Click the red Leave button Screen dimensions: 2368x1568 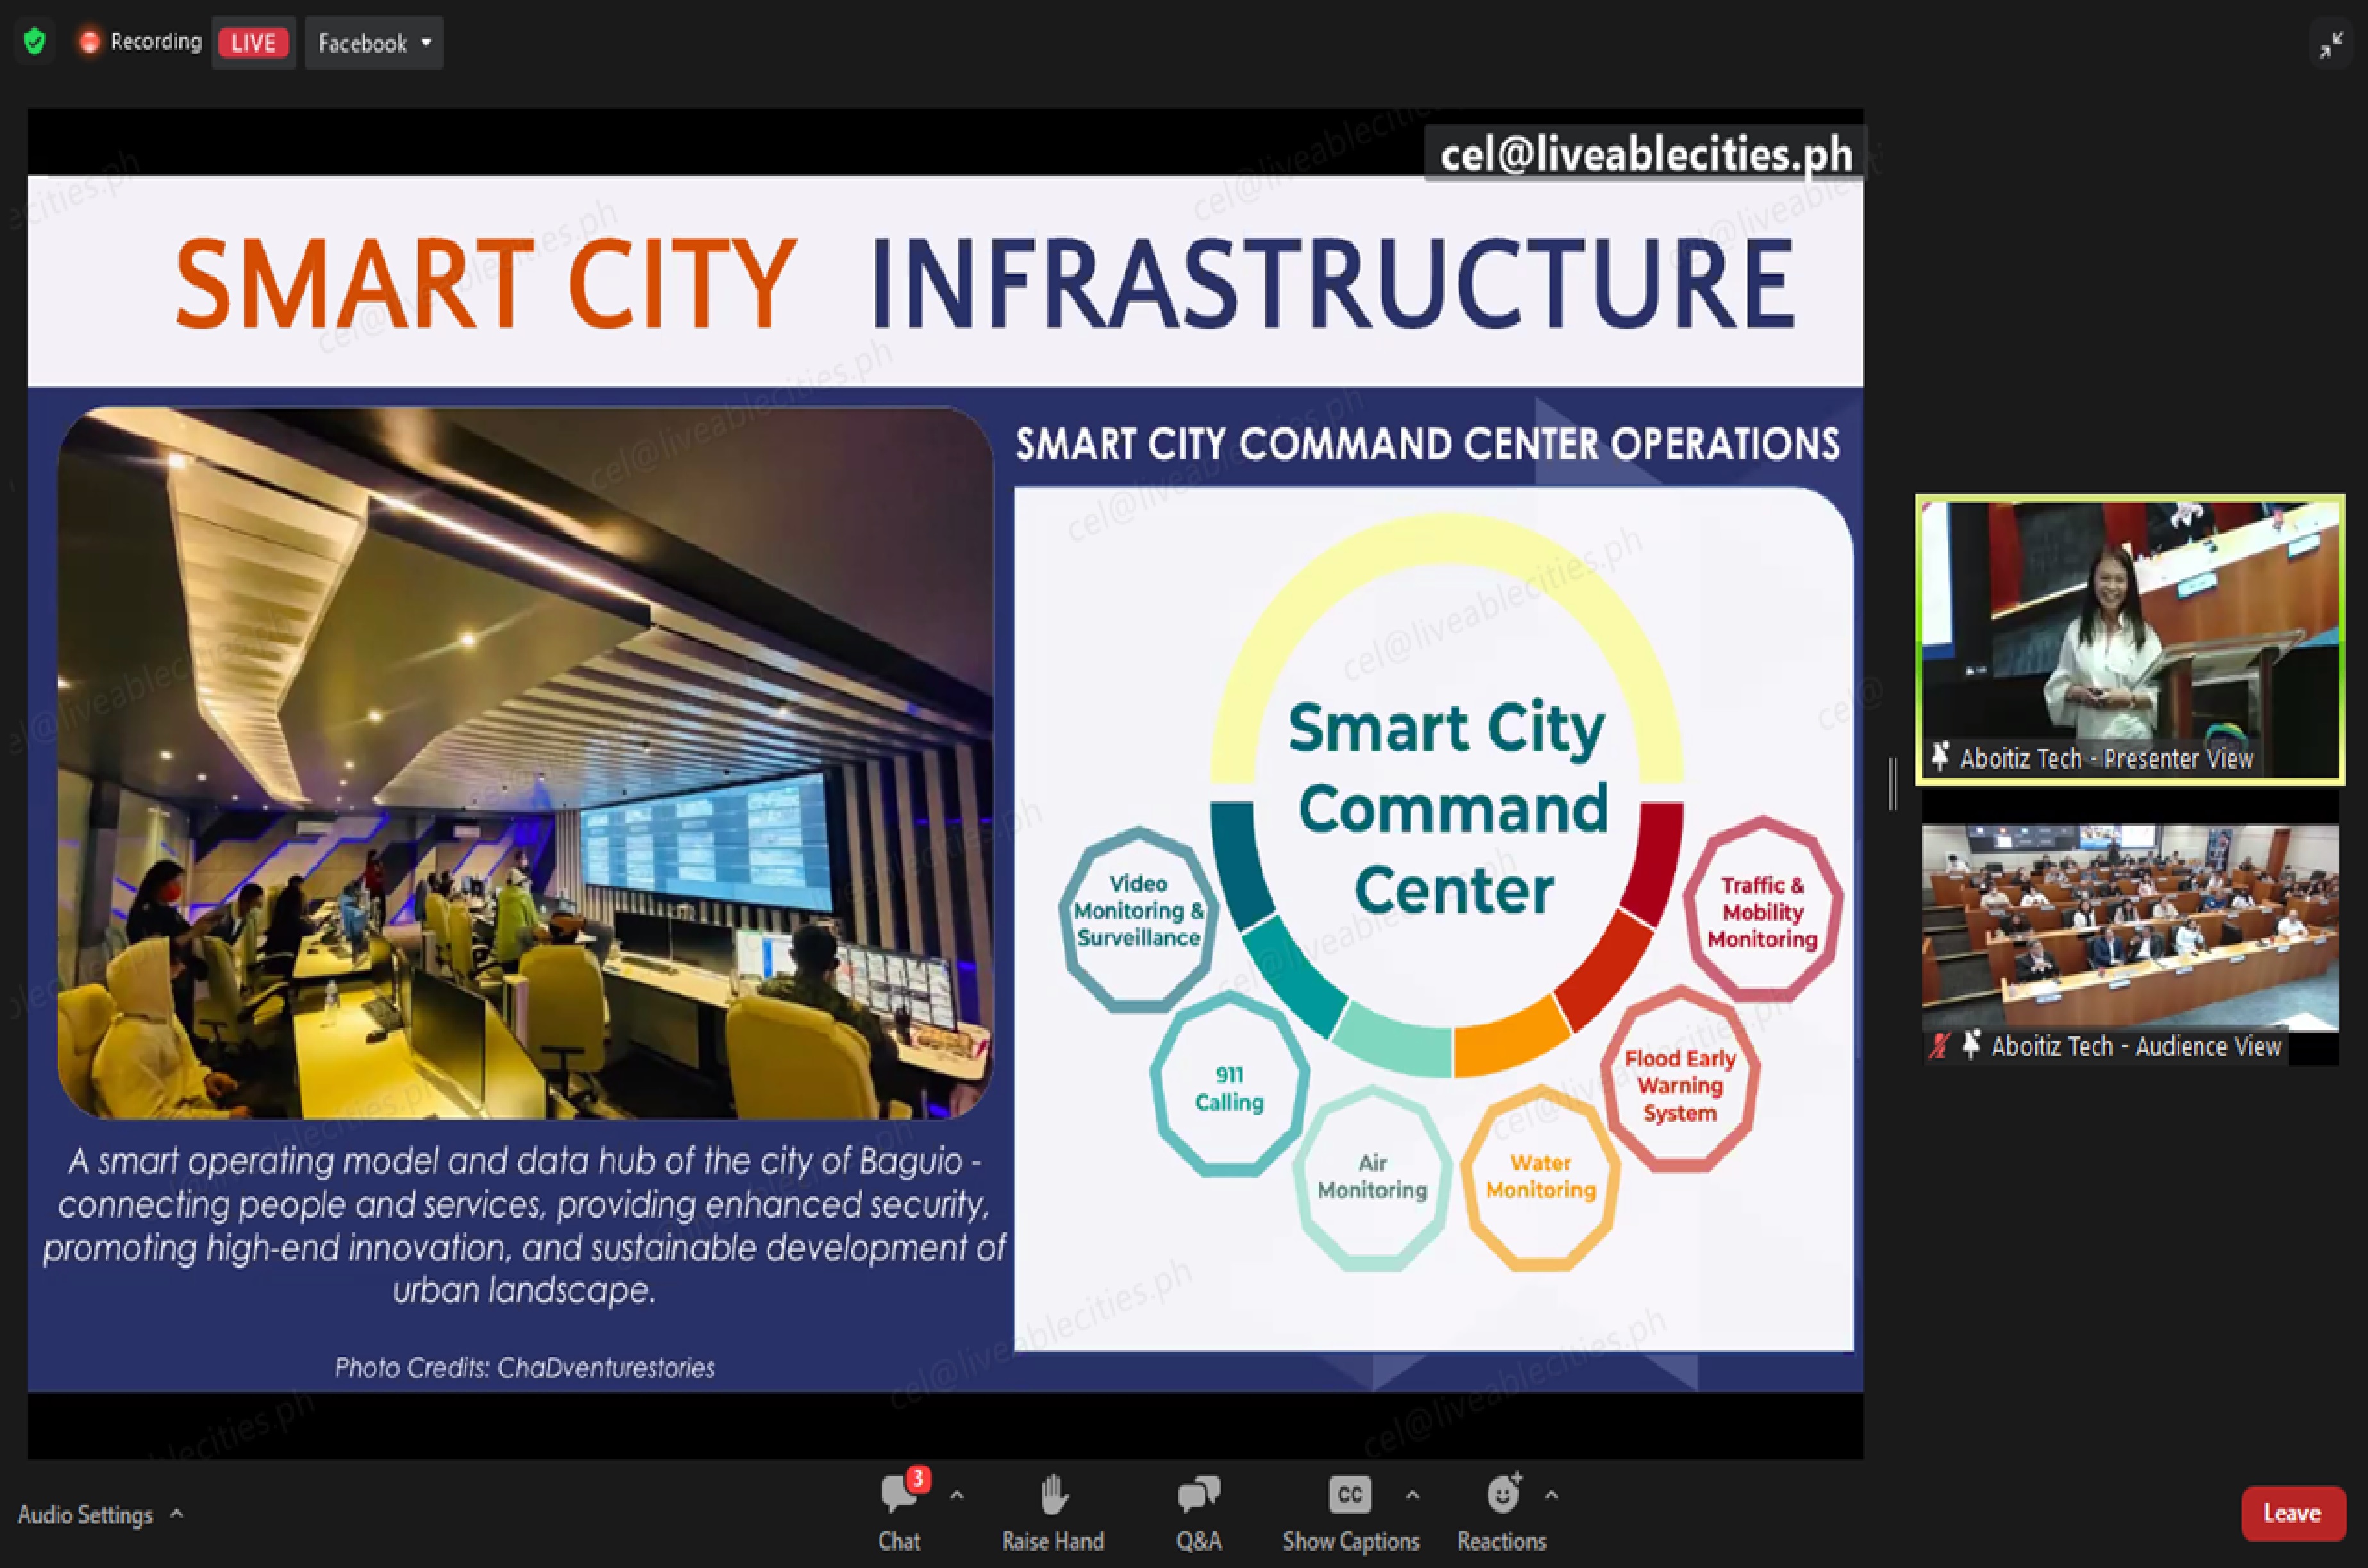pyautogui.click(x=2292, y=1513)
